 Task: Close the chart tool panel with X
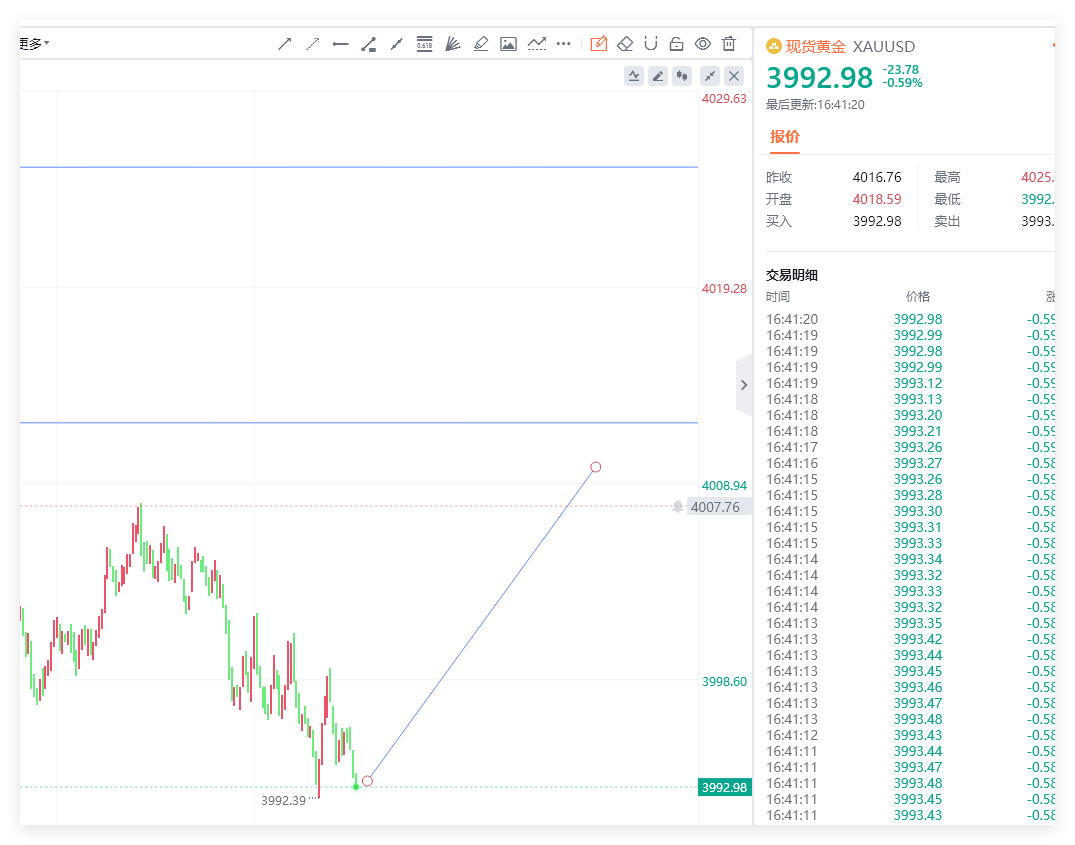point(734,76)
